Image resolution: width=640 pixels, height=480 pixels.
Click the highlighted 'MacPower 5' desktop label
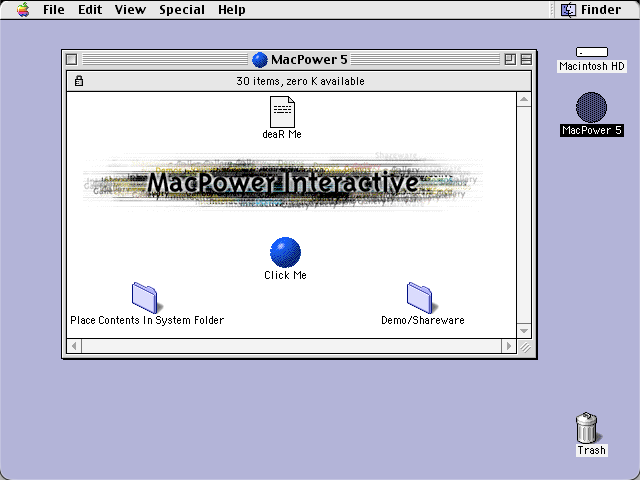pos(592,130)
